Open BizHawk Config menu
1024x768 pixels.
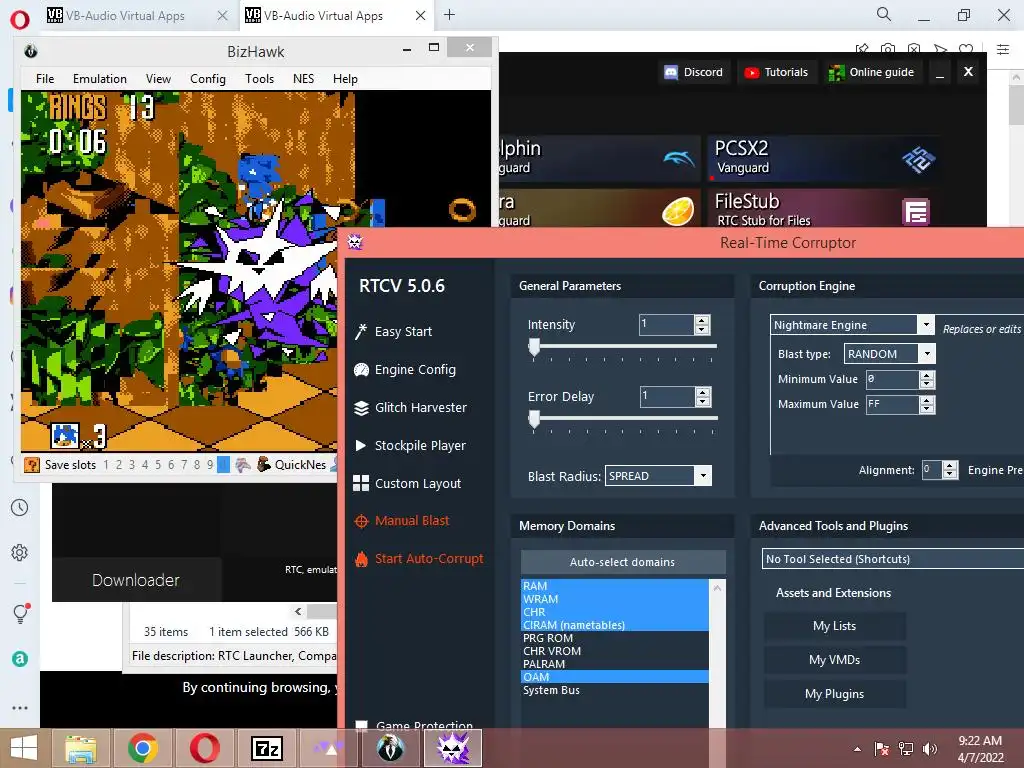(208, 78)
